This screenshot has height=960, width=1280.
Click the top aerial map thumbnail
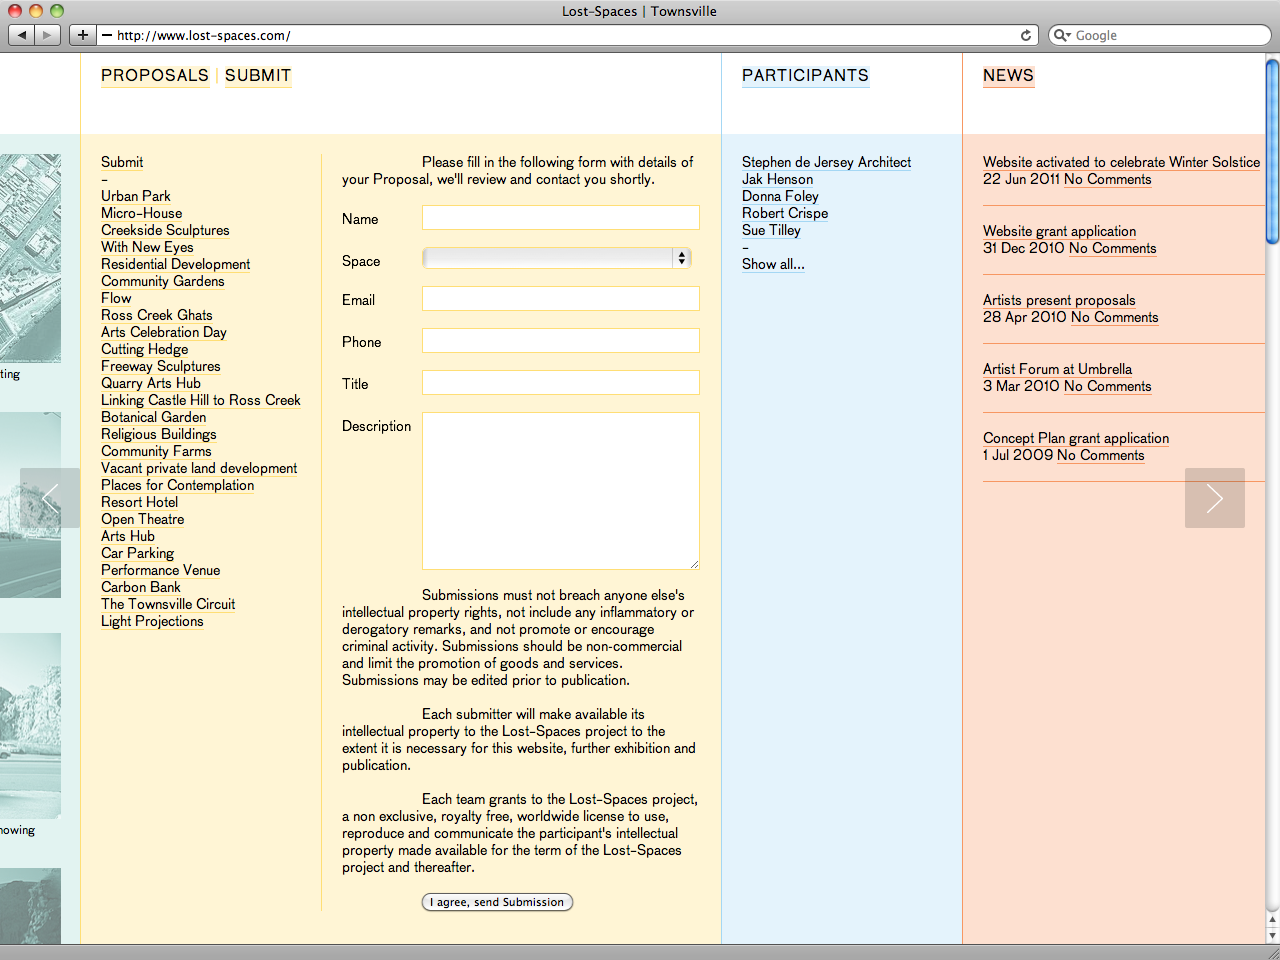[30, 258]
